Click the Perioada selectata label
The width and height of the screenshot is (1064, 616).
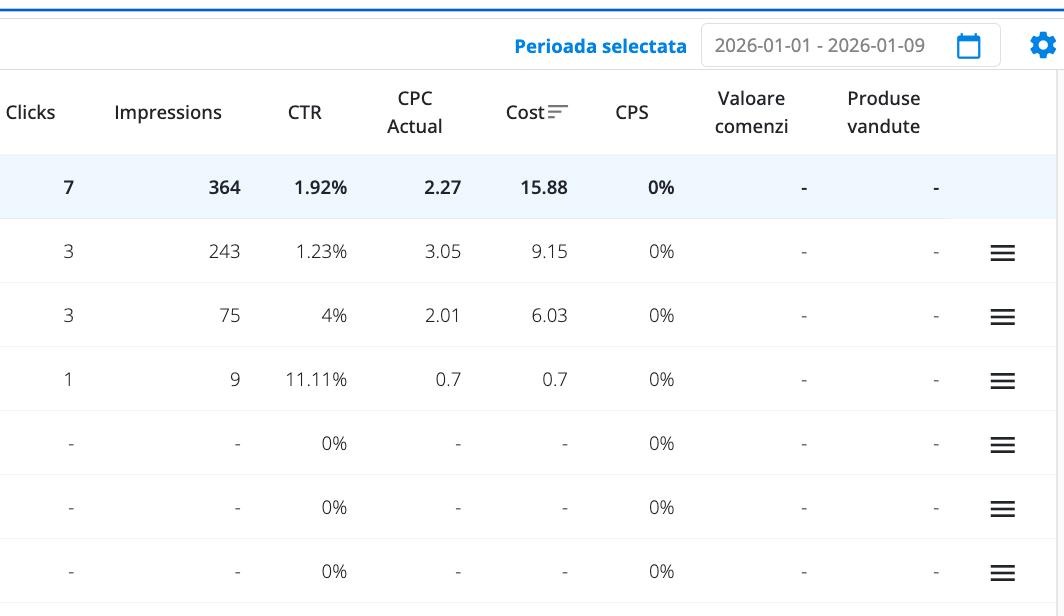click(600, 45)
